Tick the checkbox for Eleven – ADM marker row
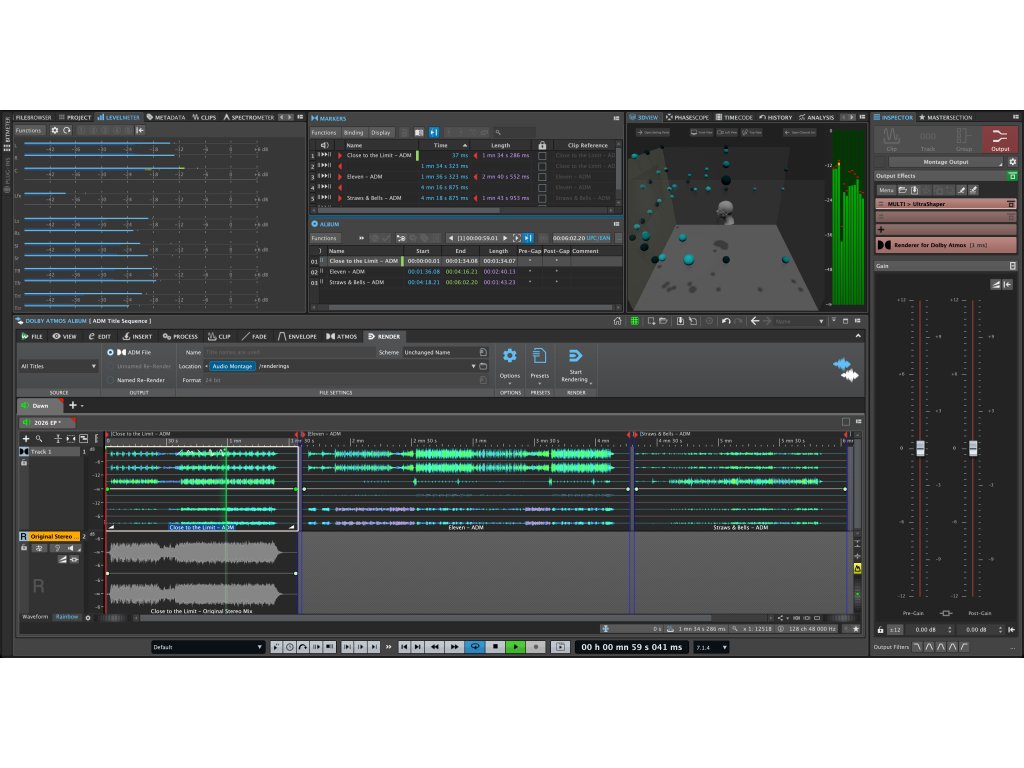 (x=542, y=177)
